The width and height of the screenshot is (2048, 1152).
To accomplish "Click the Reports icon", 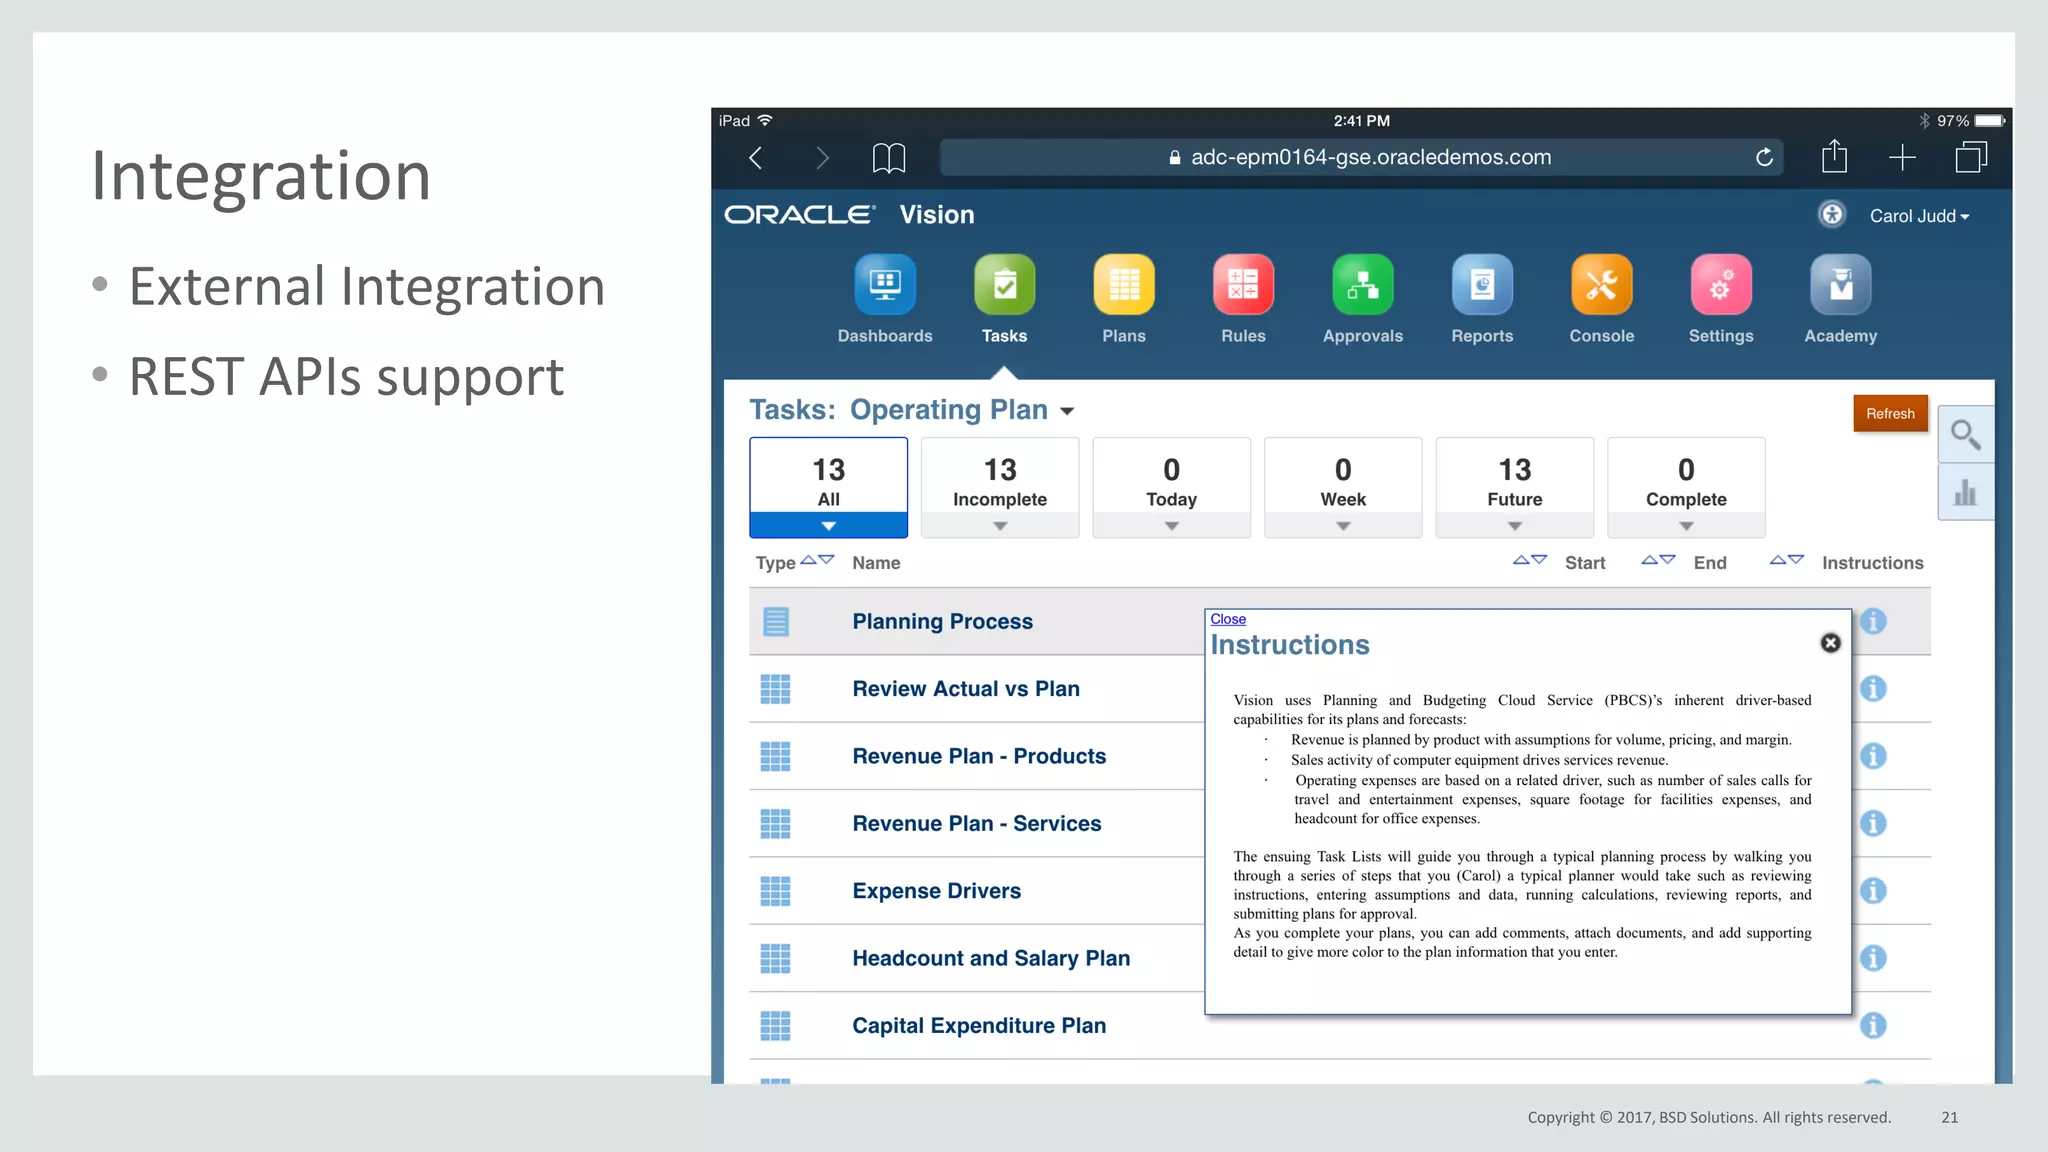I will click(x=1482, y=286).
